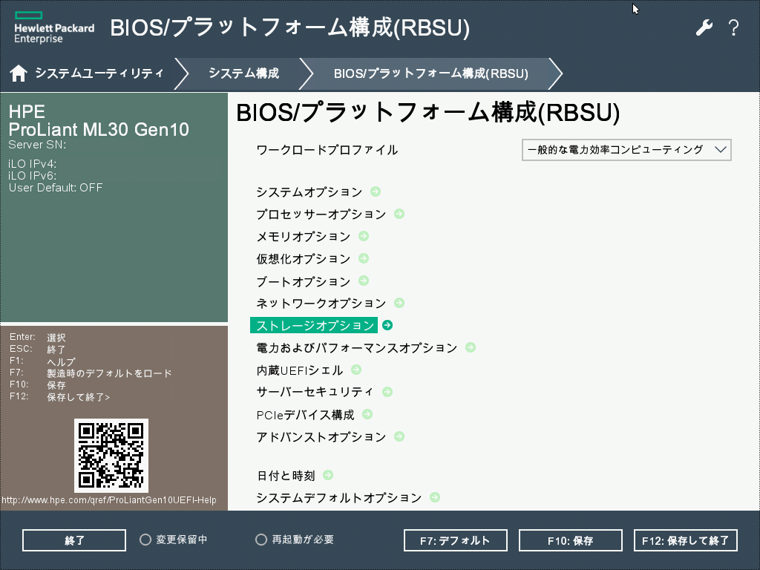Open ネットワークオプション menu

[321, 303]
